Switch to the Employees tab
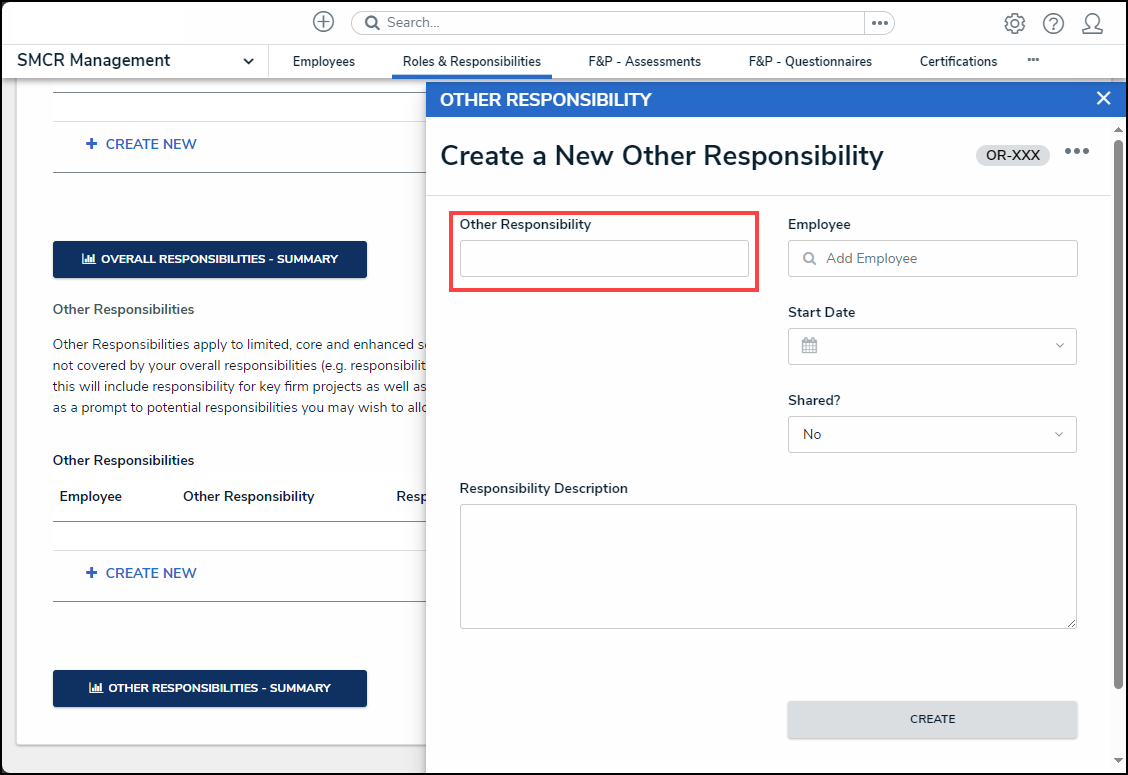 (x=323, y=61)
